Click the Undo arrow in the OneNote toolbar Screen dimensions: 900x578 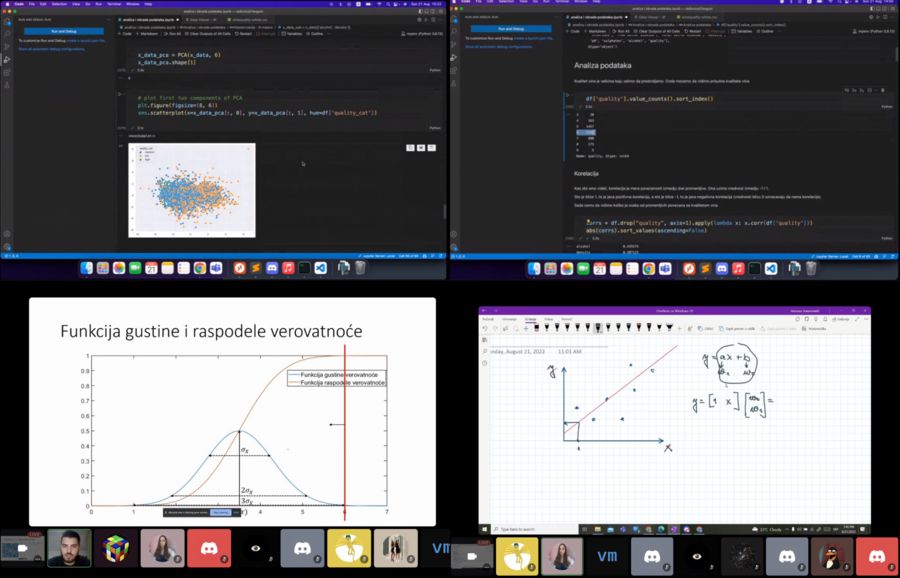[x=485, y=328]
